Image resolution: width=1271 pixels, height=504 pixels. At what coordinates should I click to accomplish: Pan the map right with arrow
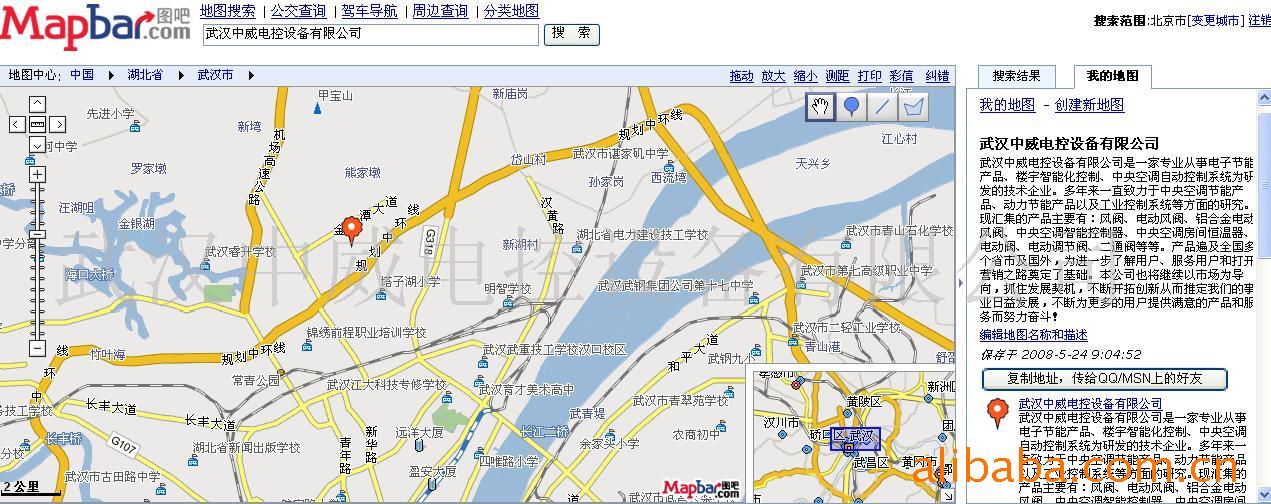[58, 124]
